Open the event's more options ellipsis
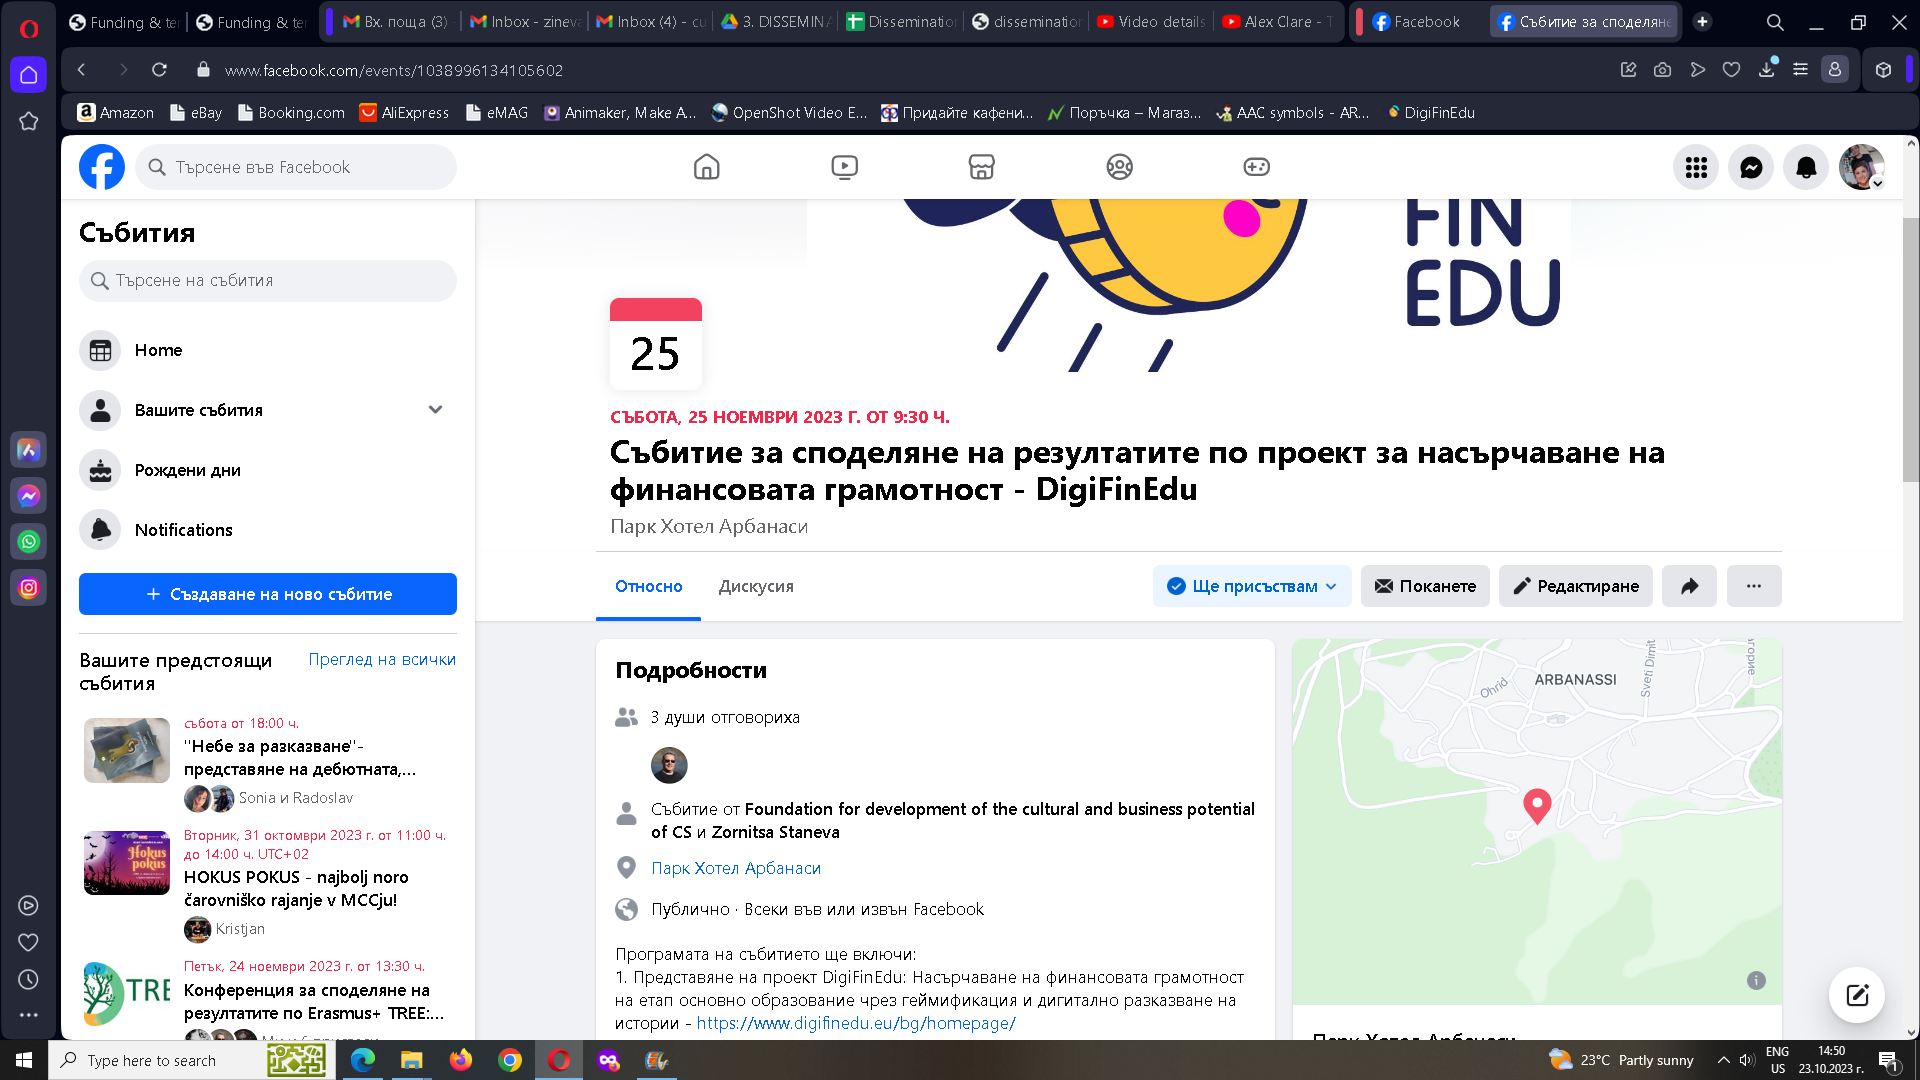 pyautogui.click(x=1754, y=586)
